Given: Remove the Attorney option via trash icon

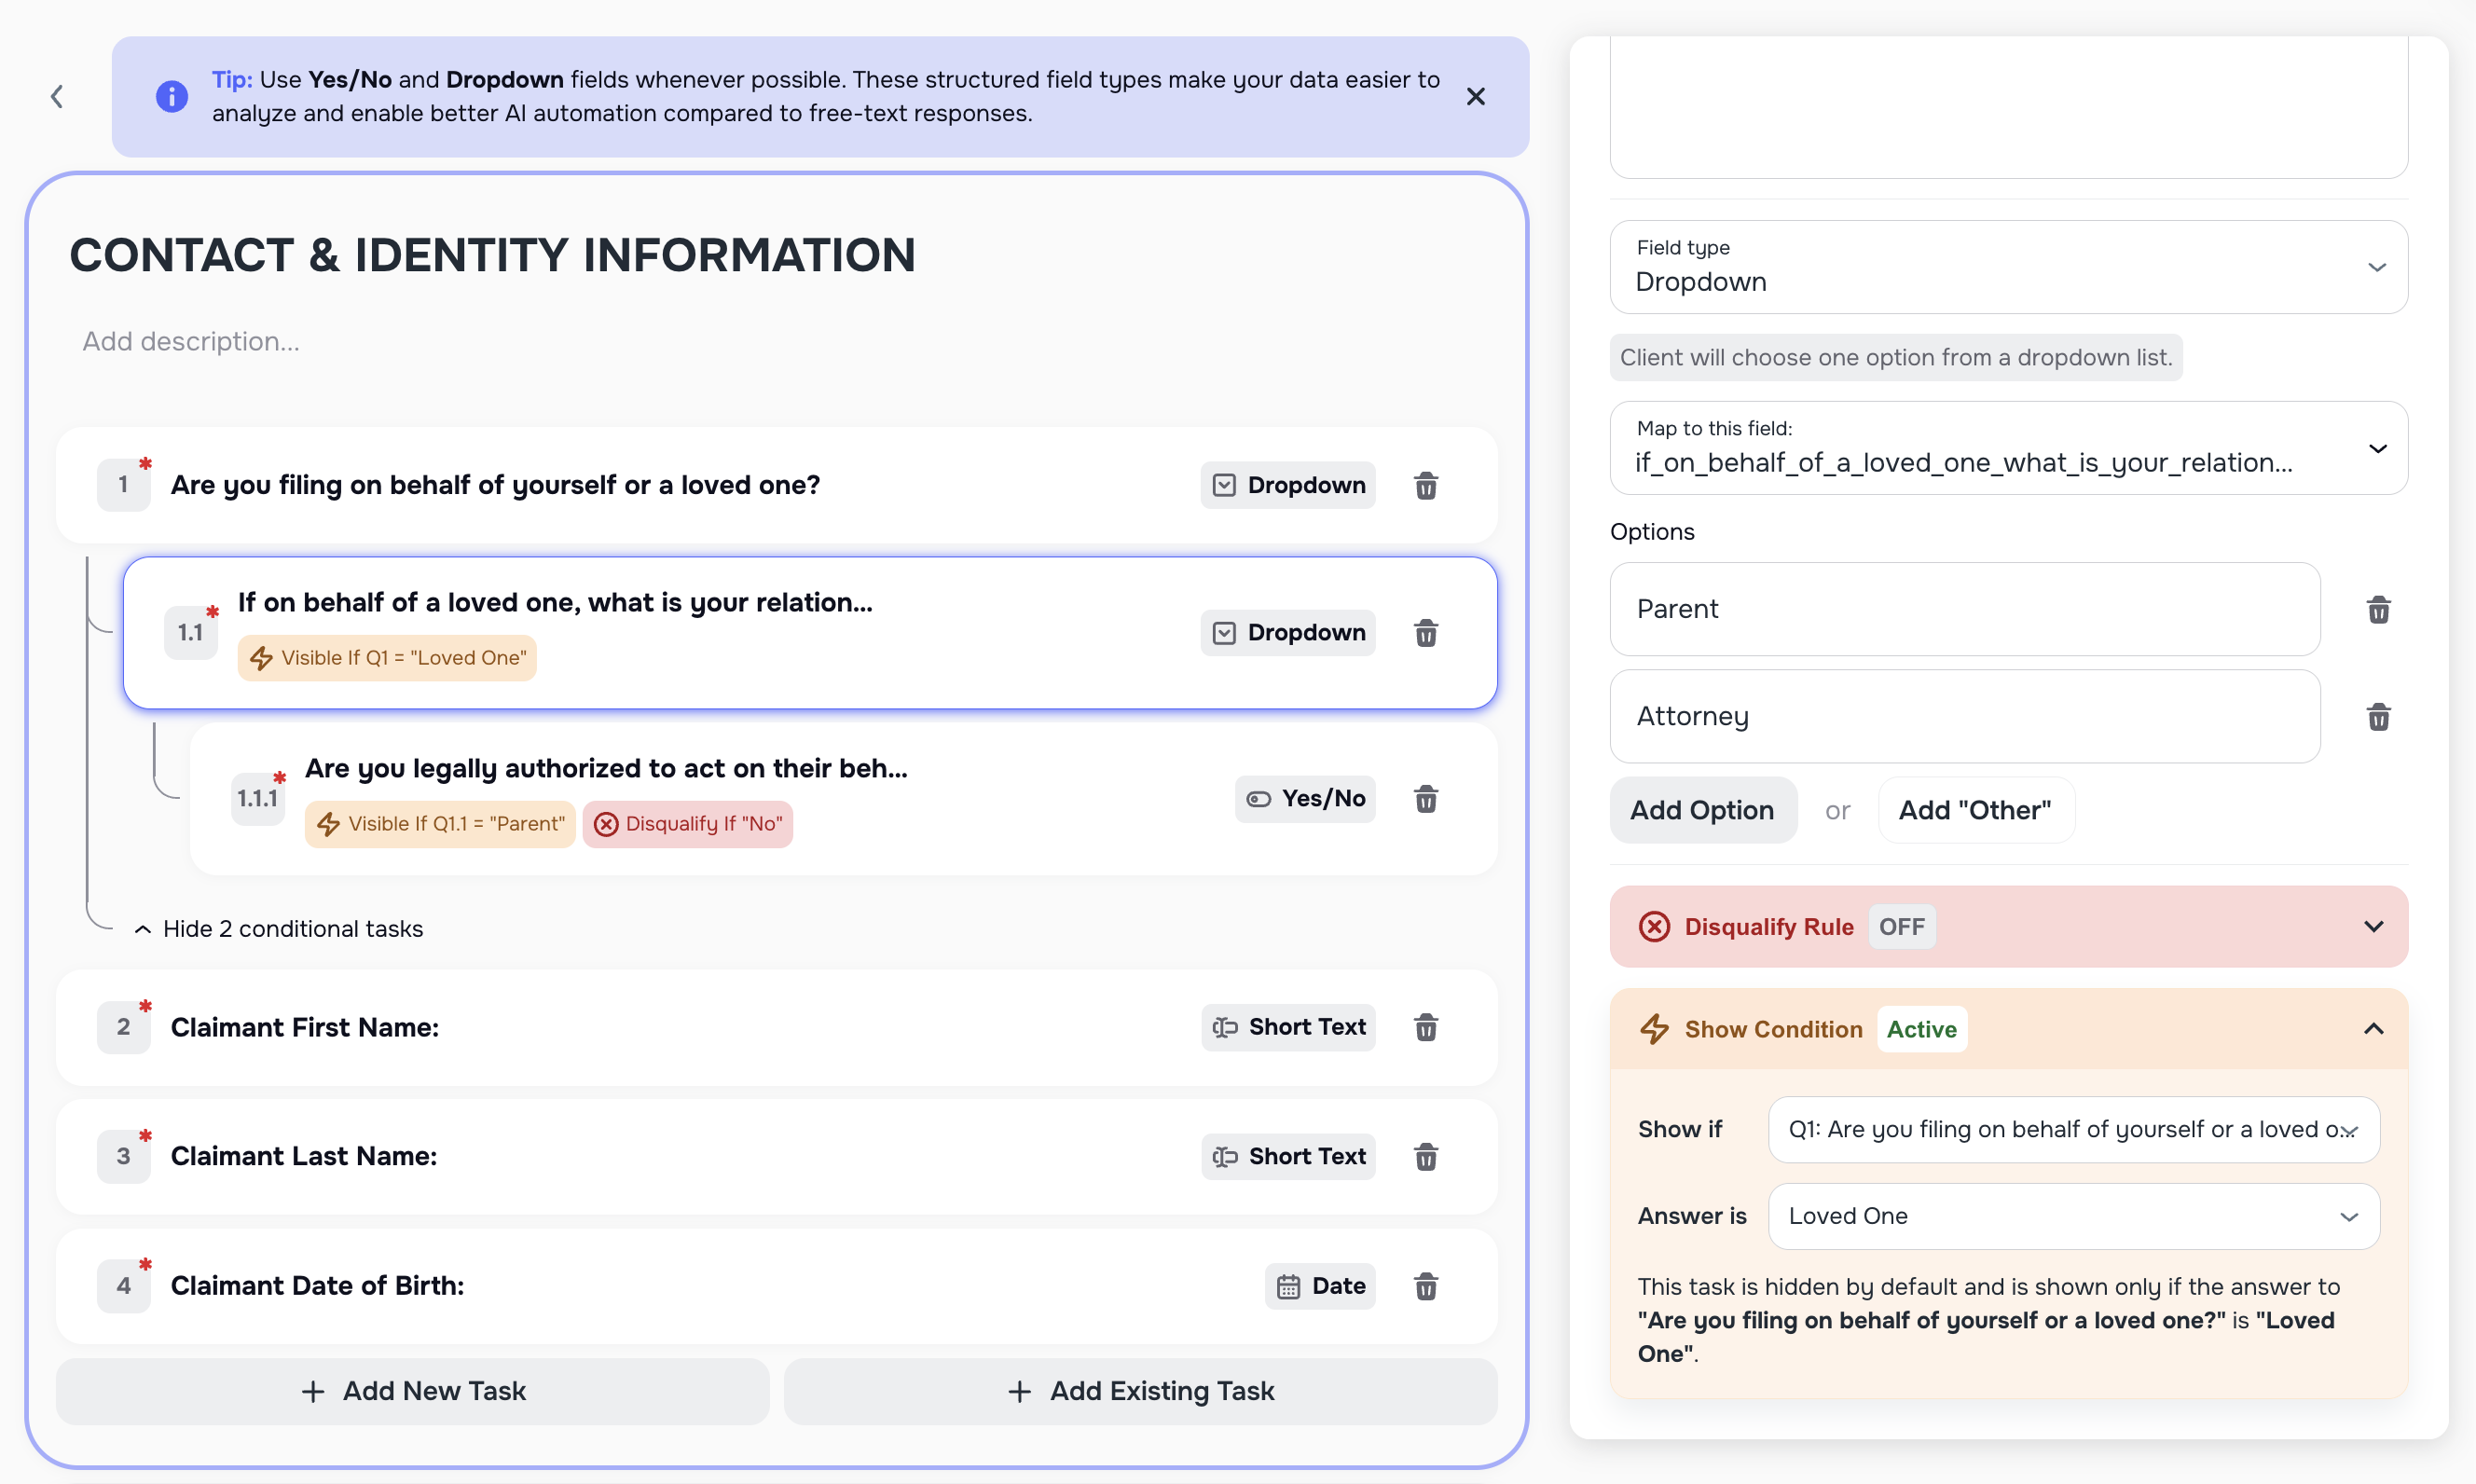Looking at the screenshot, I should point(2379,716).
